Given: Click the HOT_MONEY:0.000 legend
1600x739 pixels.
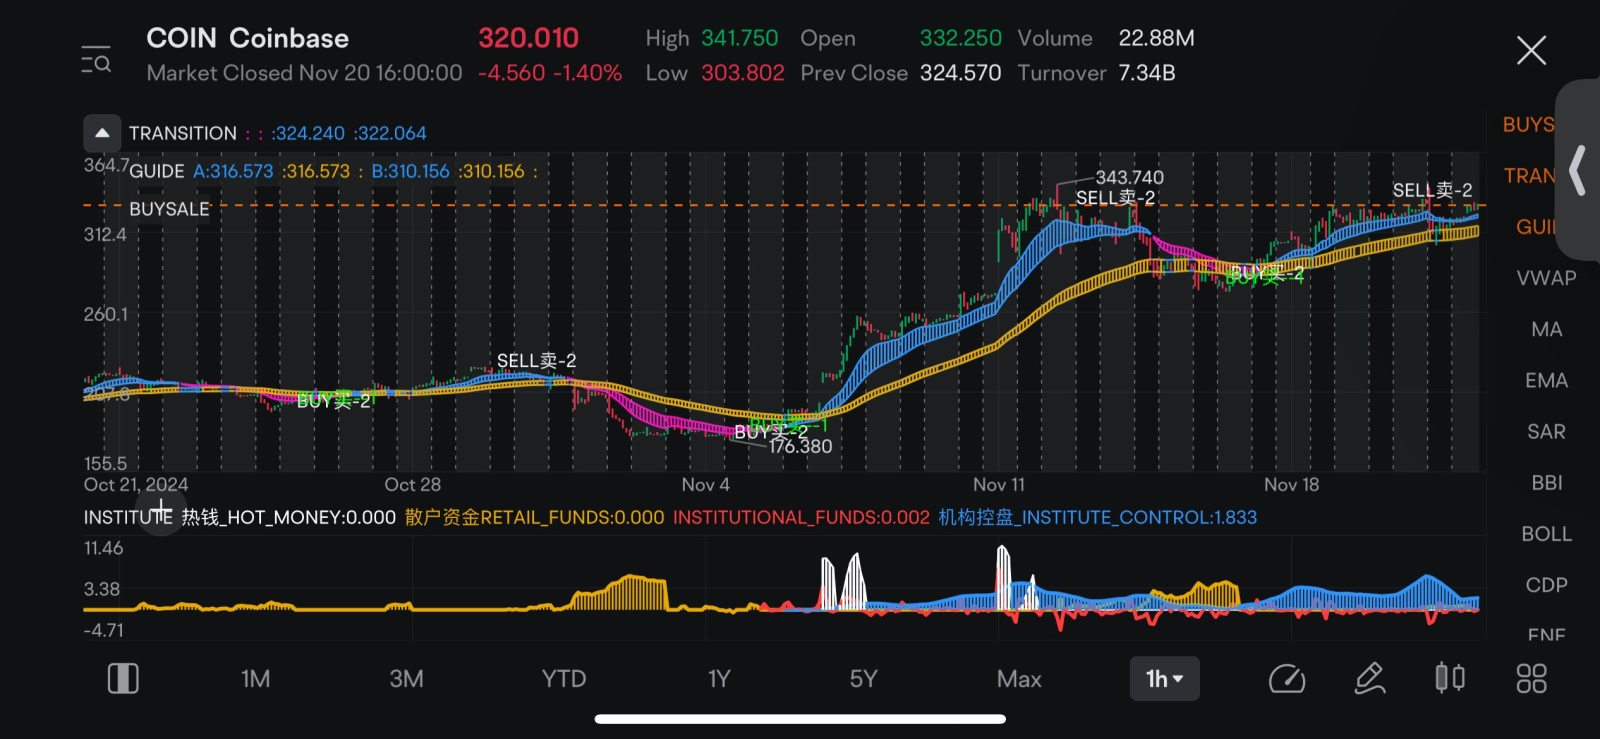Looking at the screenshot, I should click(289, 517).
